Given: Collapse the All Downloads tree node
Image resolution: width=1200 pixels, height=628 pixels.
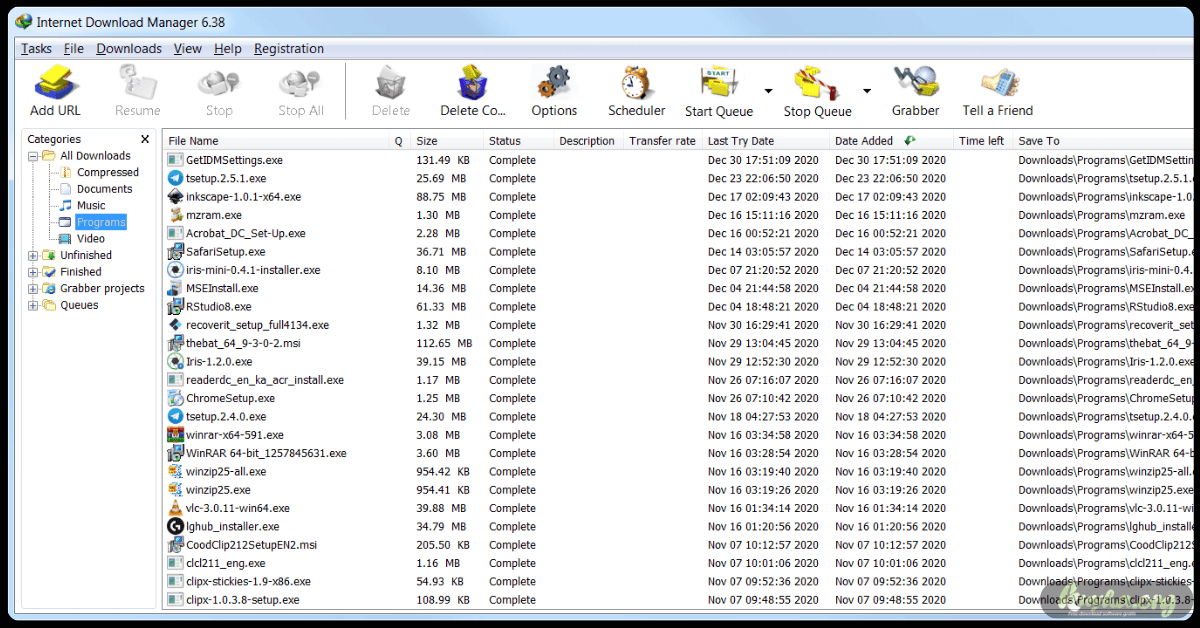Looking at the screenshot, I should [x=33, y=156].
